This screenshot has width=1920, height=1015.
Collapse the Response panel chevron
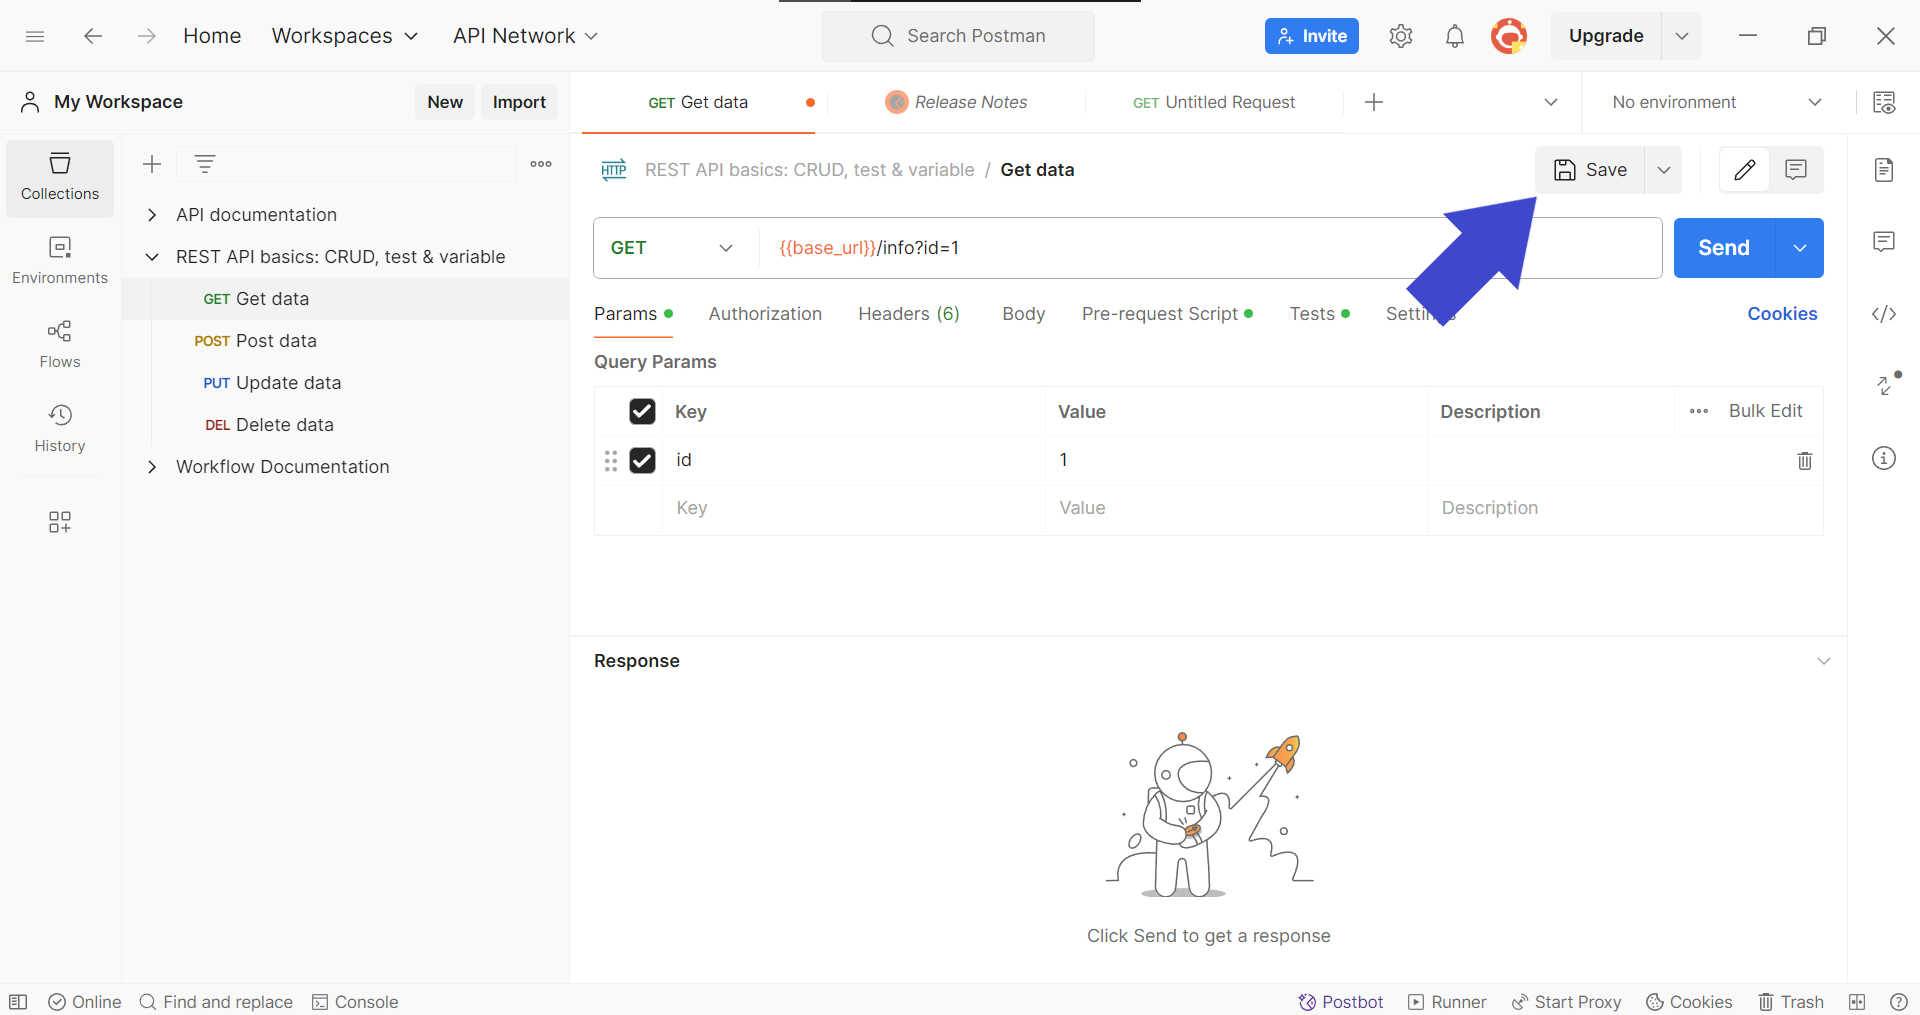(1824, 661)
